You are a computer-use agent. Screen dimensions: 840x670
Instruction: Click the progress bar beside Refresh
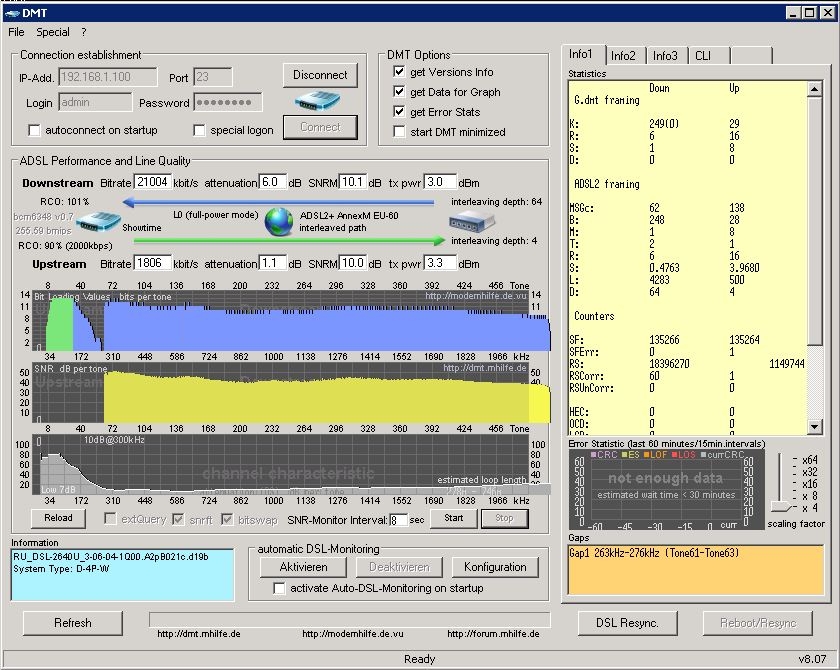click(x=349, y=620)
